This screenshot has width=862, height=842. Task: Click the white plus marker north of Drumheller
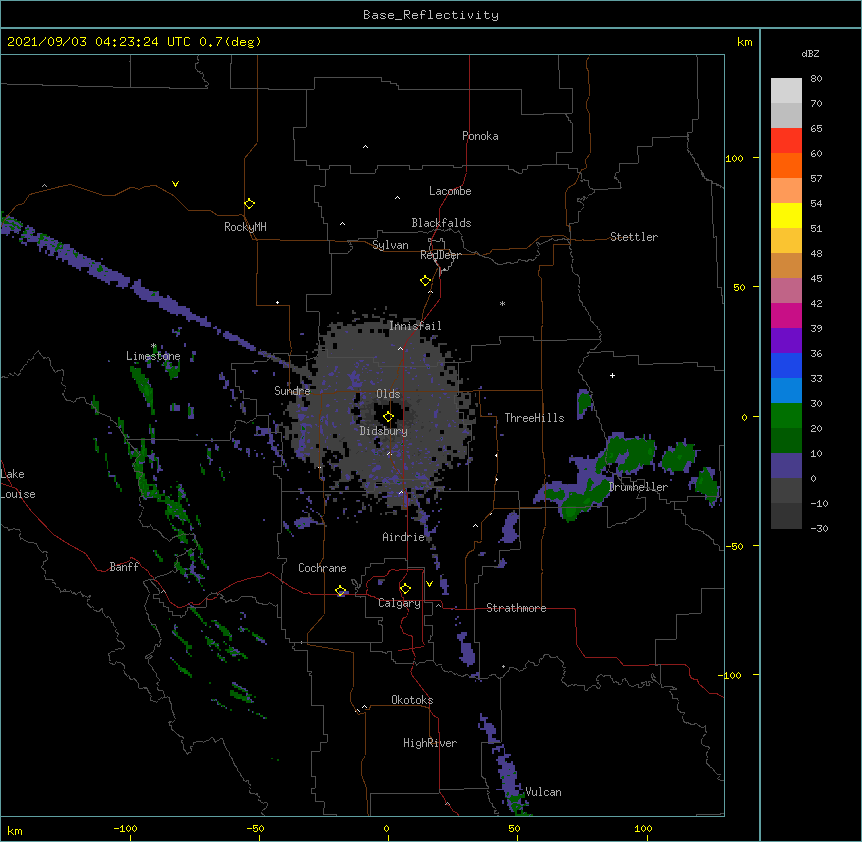click(x=612, y=375)
